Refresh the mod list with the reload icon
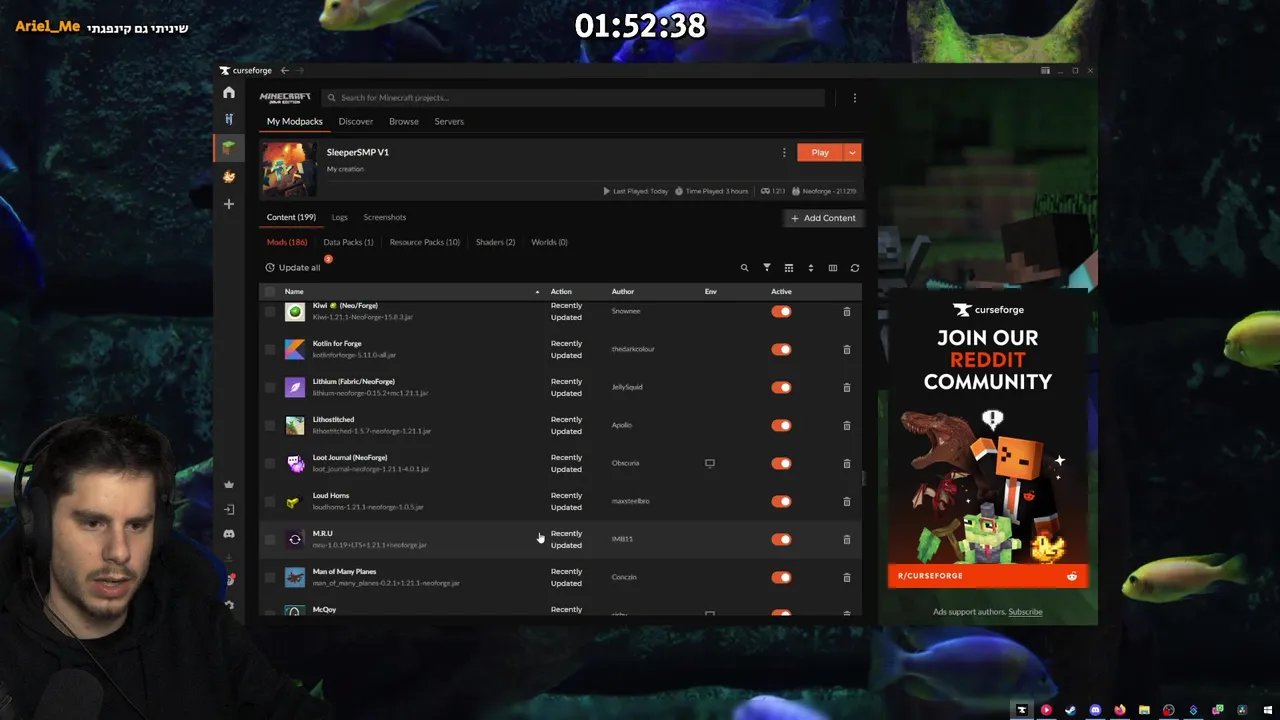Screen dimensions: 1280x720 pyautogui.click(x=855, y=268)
